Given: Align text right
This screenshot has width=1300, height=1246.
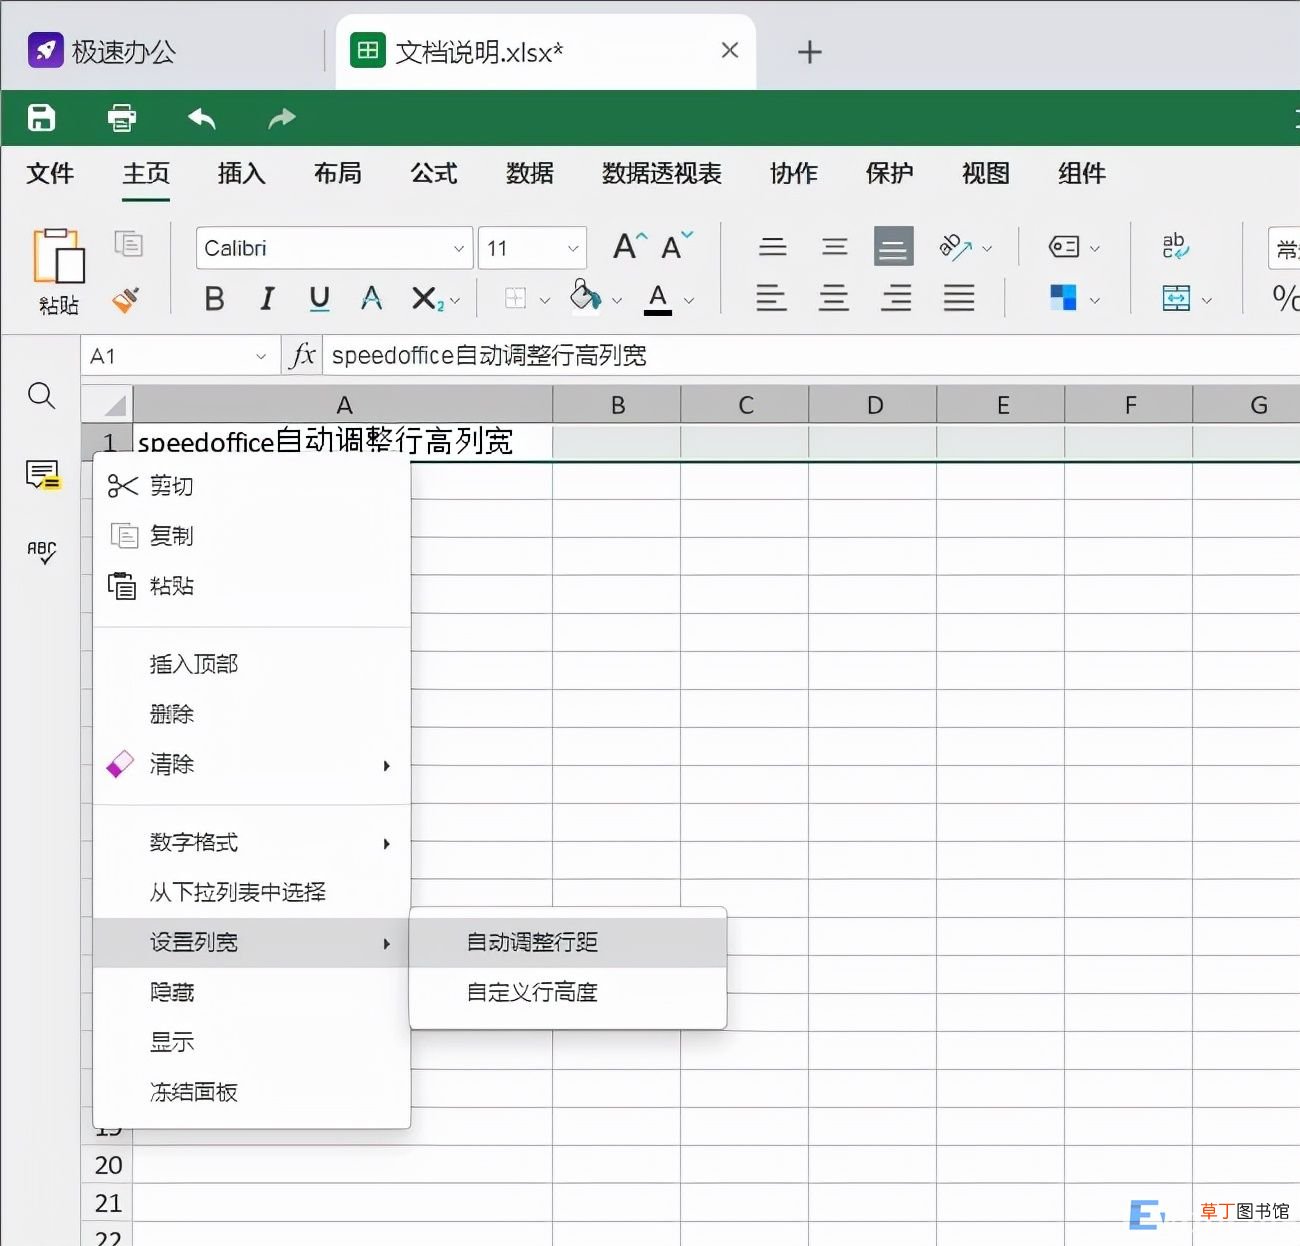Looking at the screenshot, I should pyautogui.click(x=896, y=298).
